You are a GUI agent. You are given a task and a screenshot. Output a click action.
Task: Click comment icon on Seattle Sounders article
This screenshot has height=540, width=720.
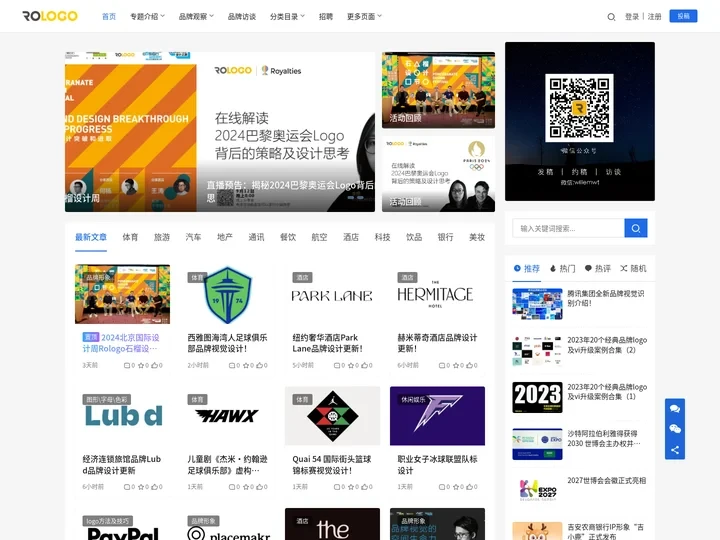point(232,366)
